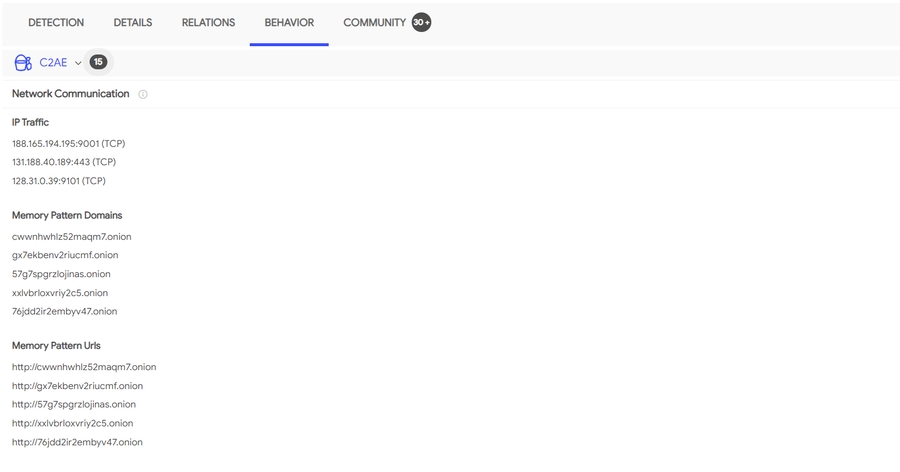Open URL http://57g7spgrzlojinas.onion
The image size is (900, 472).
click(74, 404)
